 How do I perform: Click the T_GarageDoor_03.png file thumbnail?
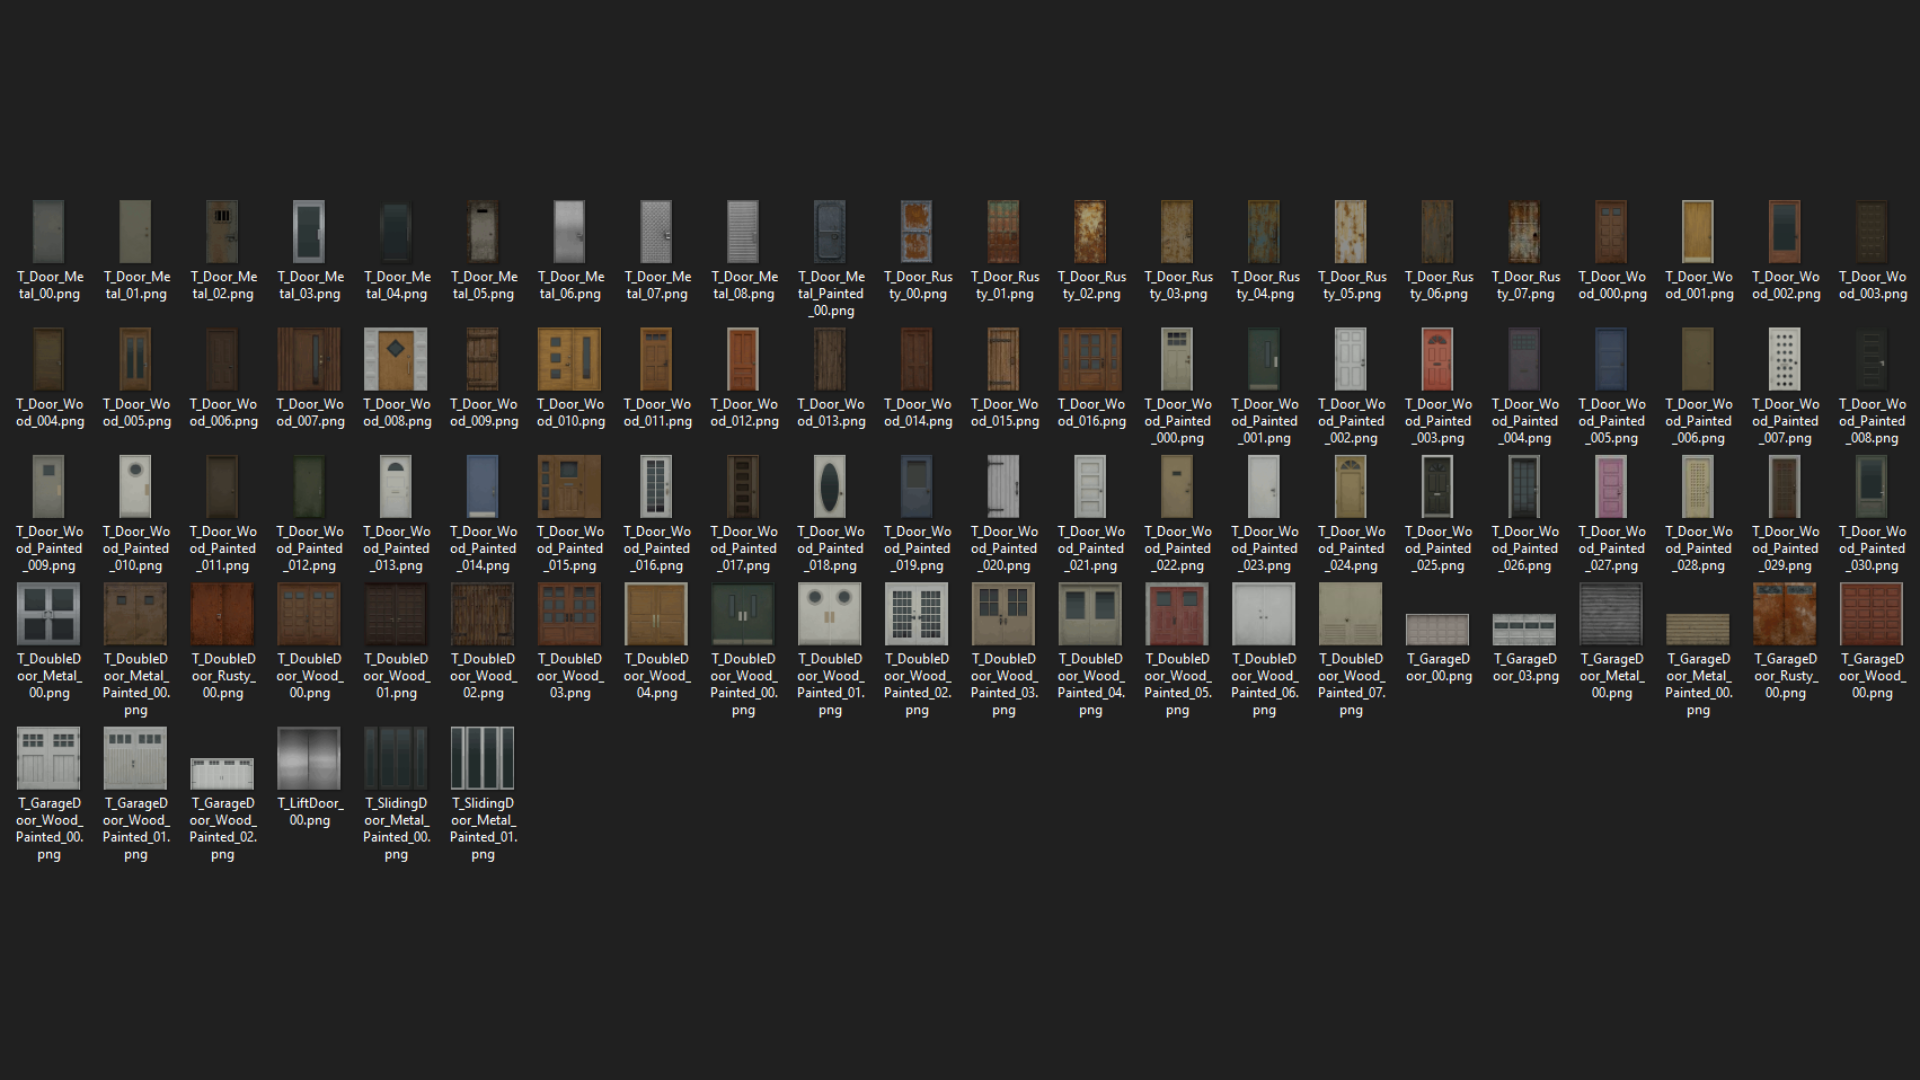click(x=1524, y=630)
